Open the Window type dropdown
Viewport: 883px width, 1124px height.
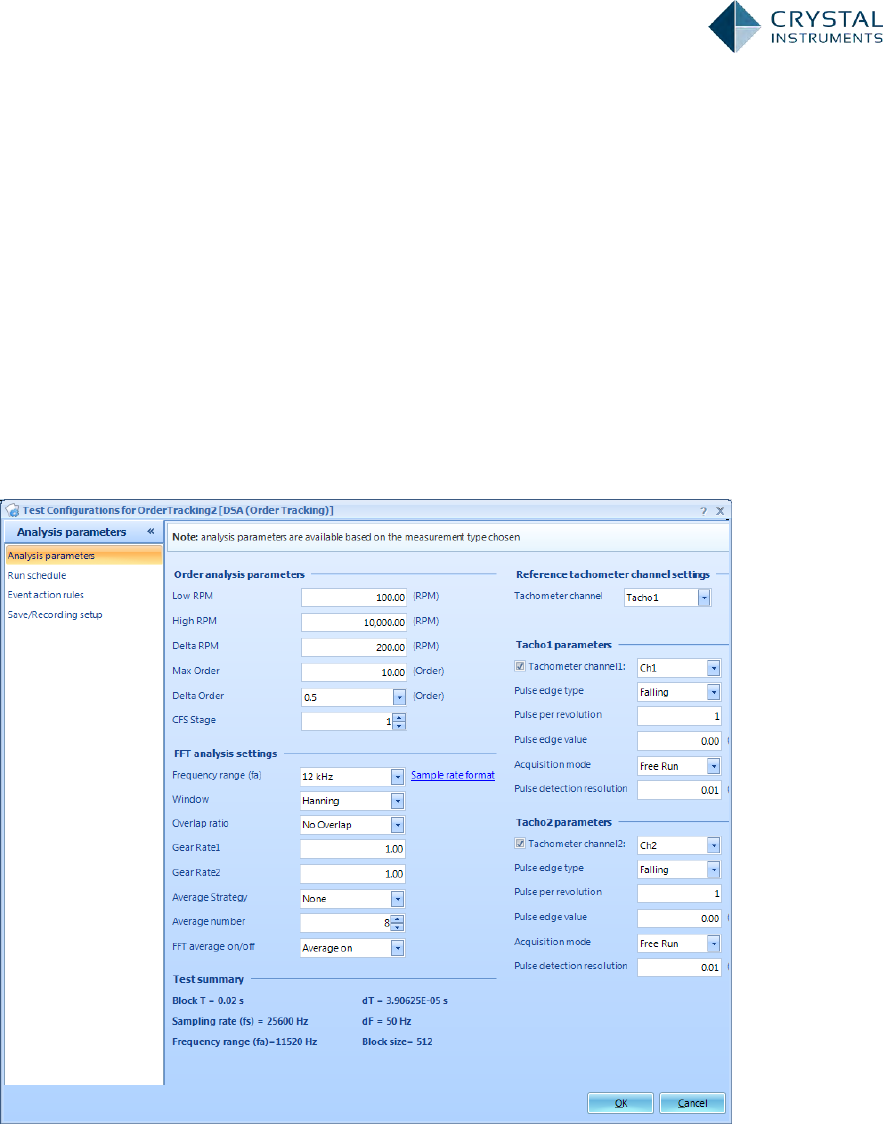pos(397,801)
